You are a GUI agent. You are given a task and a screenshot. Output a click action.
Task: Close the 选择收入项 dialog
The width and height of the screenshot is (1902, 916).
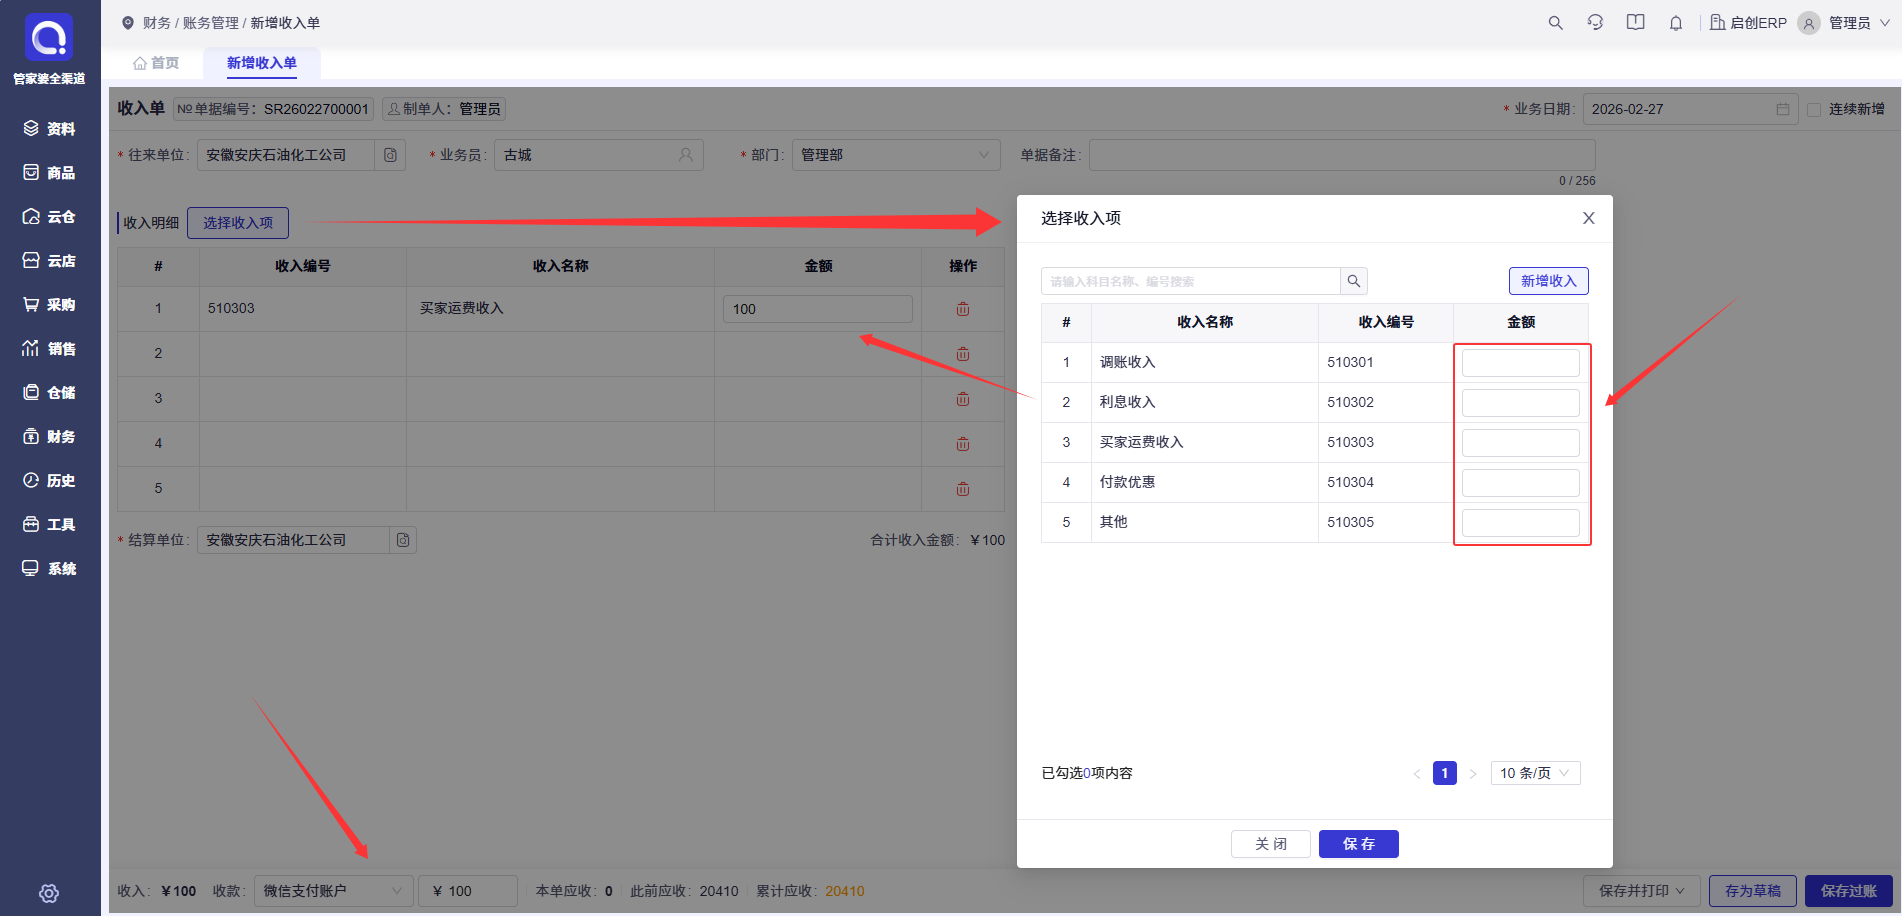pos(1589,218)
